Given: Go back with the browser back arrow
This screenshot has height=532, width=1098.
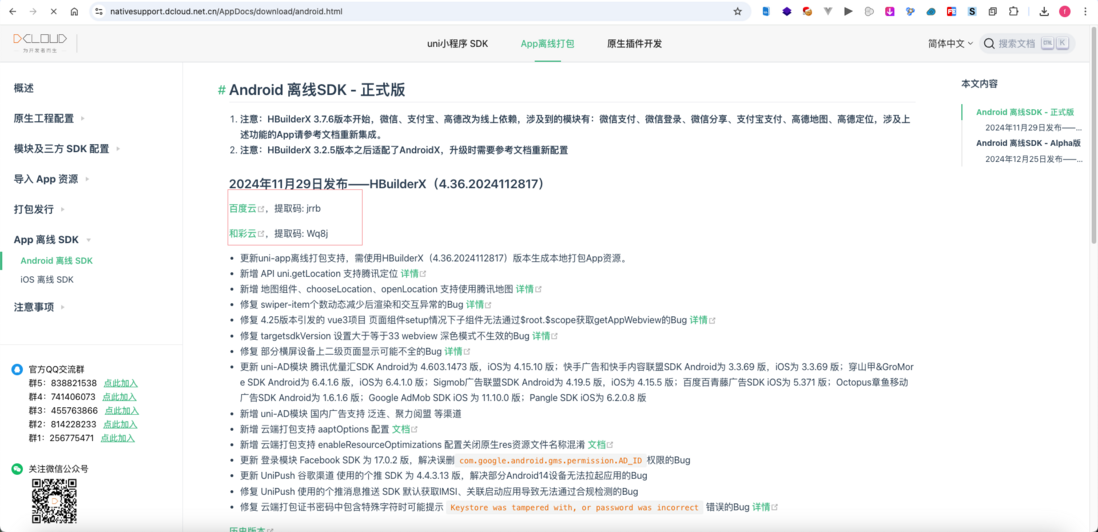Looking at the screenshot, I should 15,12.
